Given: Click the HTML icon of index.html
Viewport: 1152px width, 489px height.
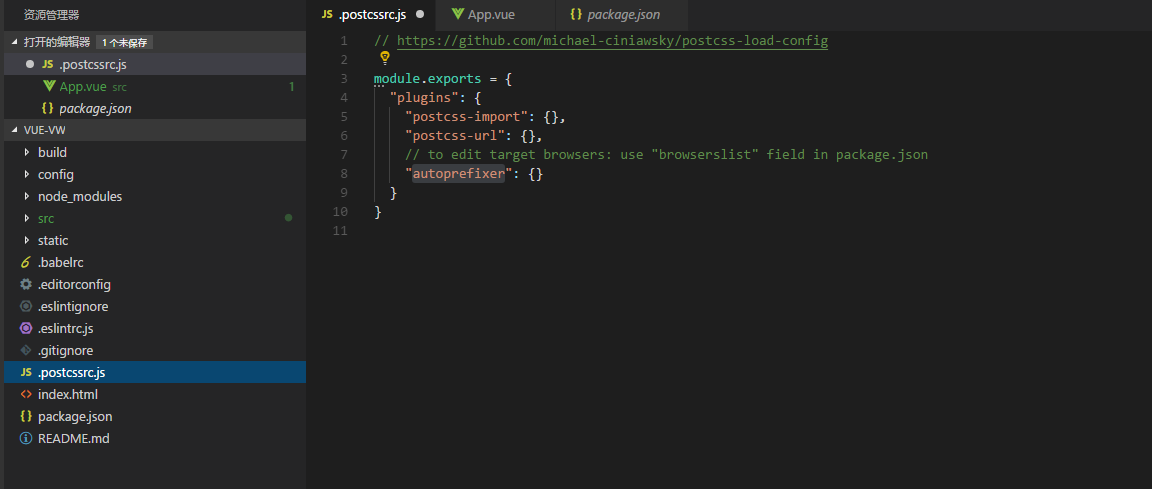Looking at the screenshot, I should [x=26, y=394].
